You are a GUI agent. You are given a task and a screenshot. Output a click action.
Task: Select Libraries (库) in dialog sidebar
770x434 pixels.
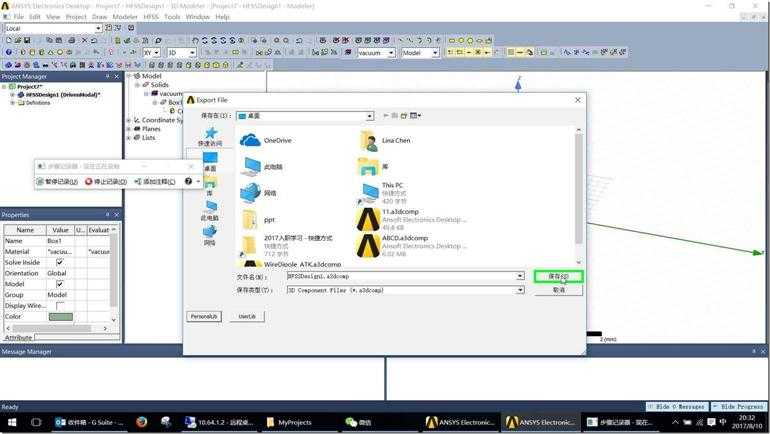210,186
